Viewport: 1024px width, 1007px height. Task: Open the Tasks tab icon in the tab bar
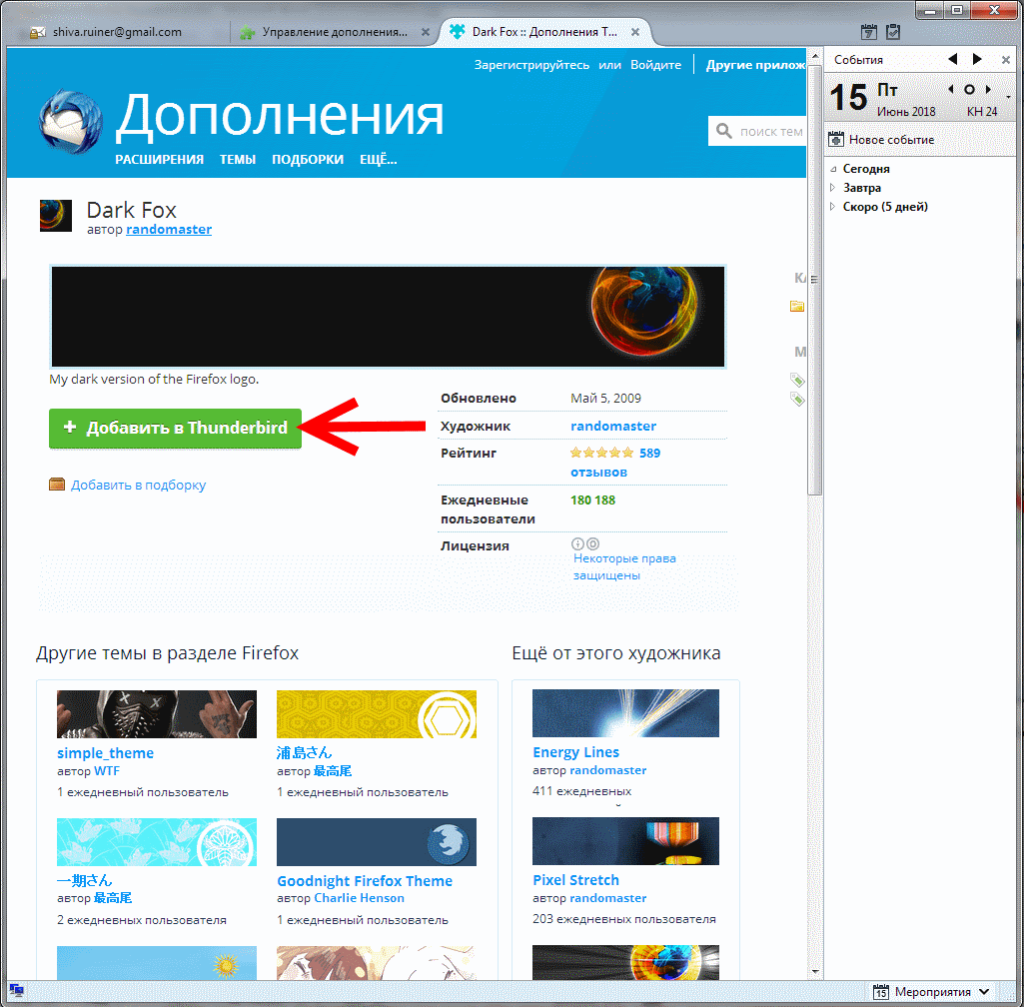(893, 32)
